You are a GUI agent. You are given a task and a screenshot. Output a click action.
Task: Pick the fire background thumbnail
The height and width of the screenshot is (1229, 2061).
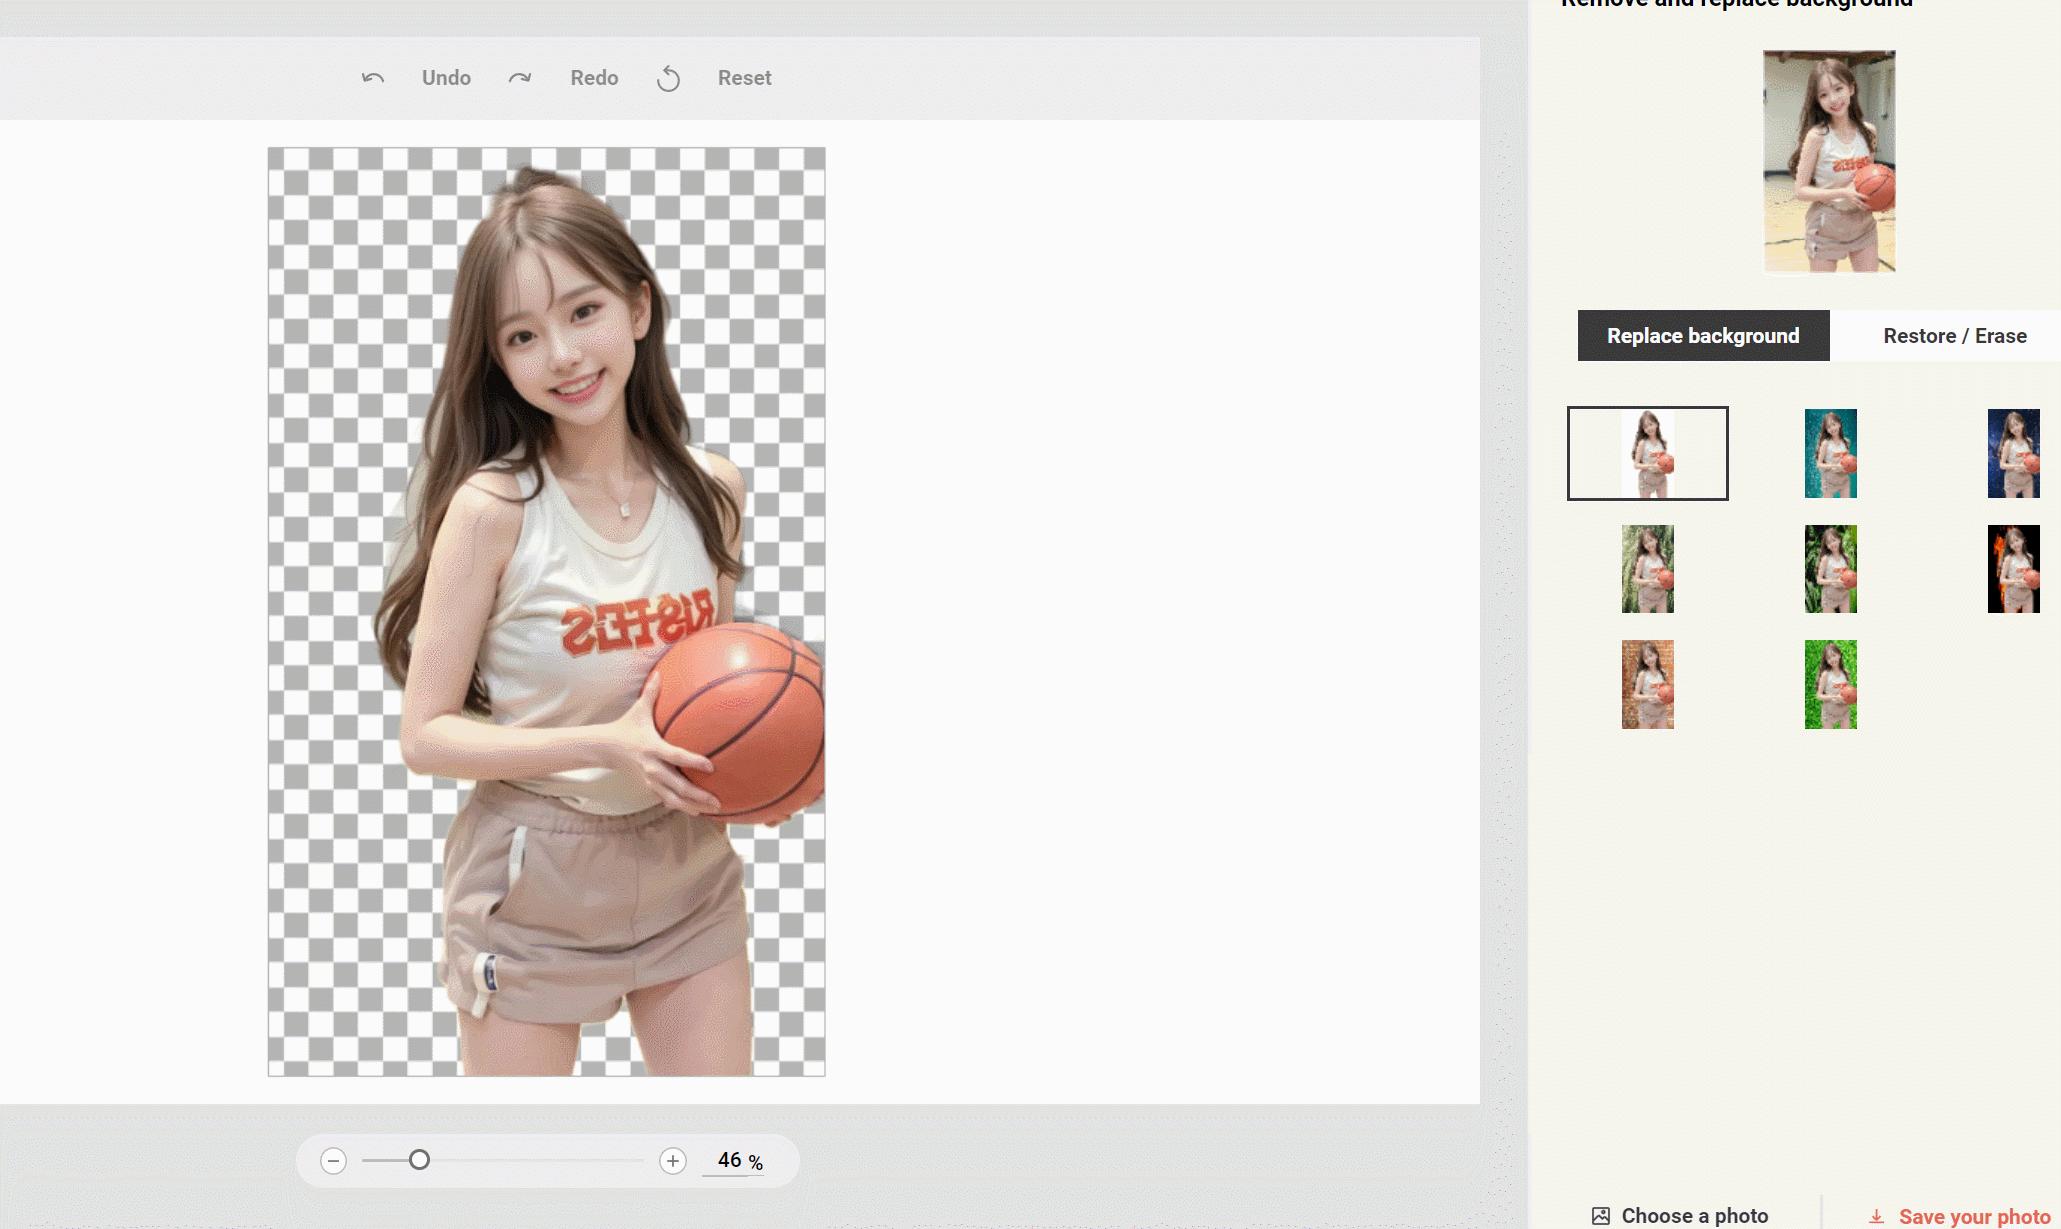tap(2013, 569)
